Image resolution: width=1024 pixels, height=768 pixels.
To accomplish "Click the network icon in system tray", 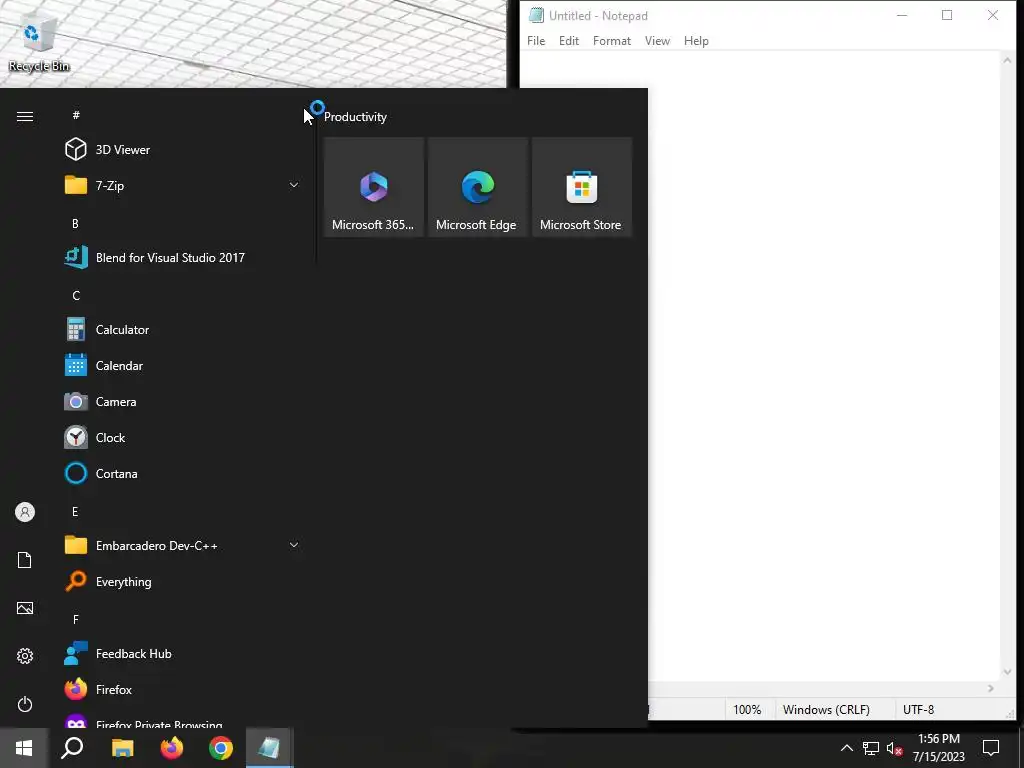I will [x=871, y=748].
